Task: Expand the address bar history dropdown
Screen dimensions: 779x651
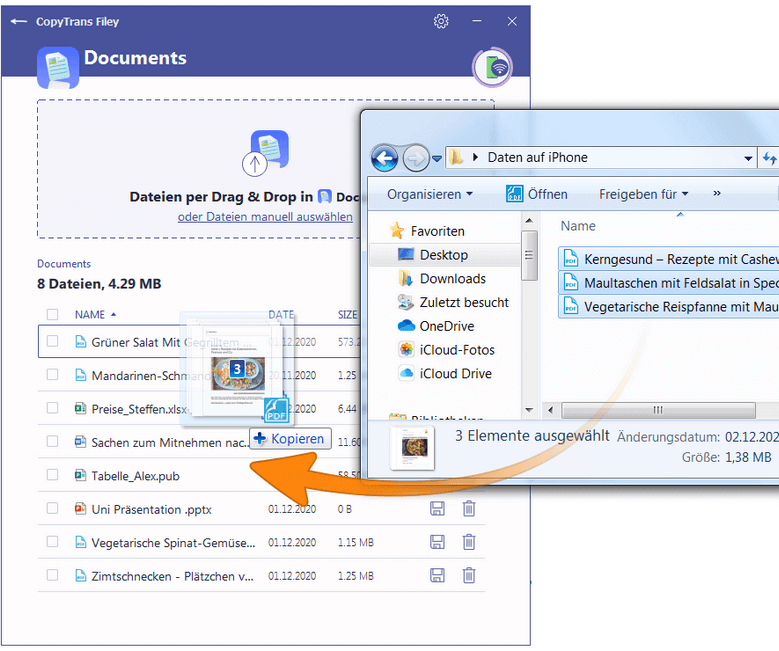Action: tap(748, 159)
